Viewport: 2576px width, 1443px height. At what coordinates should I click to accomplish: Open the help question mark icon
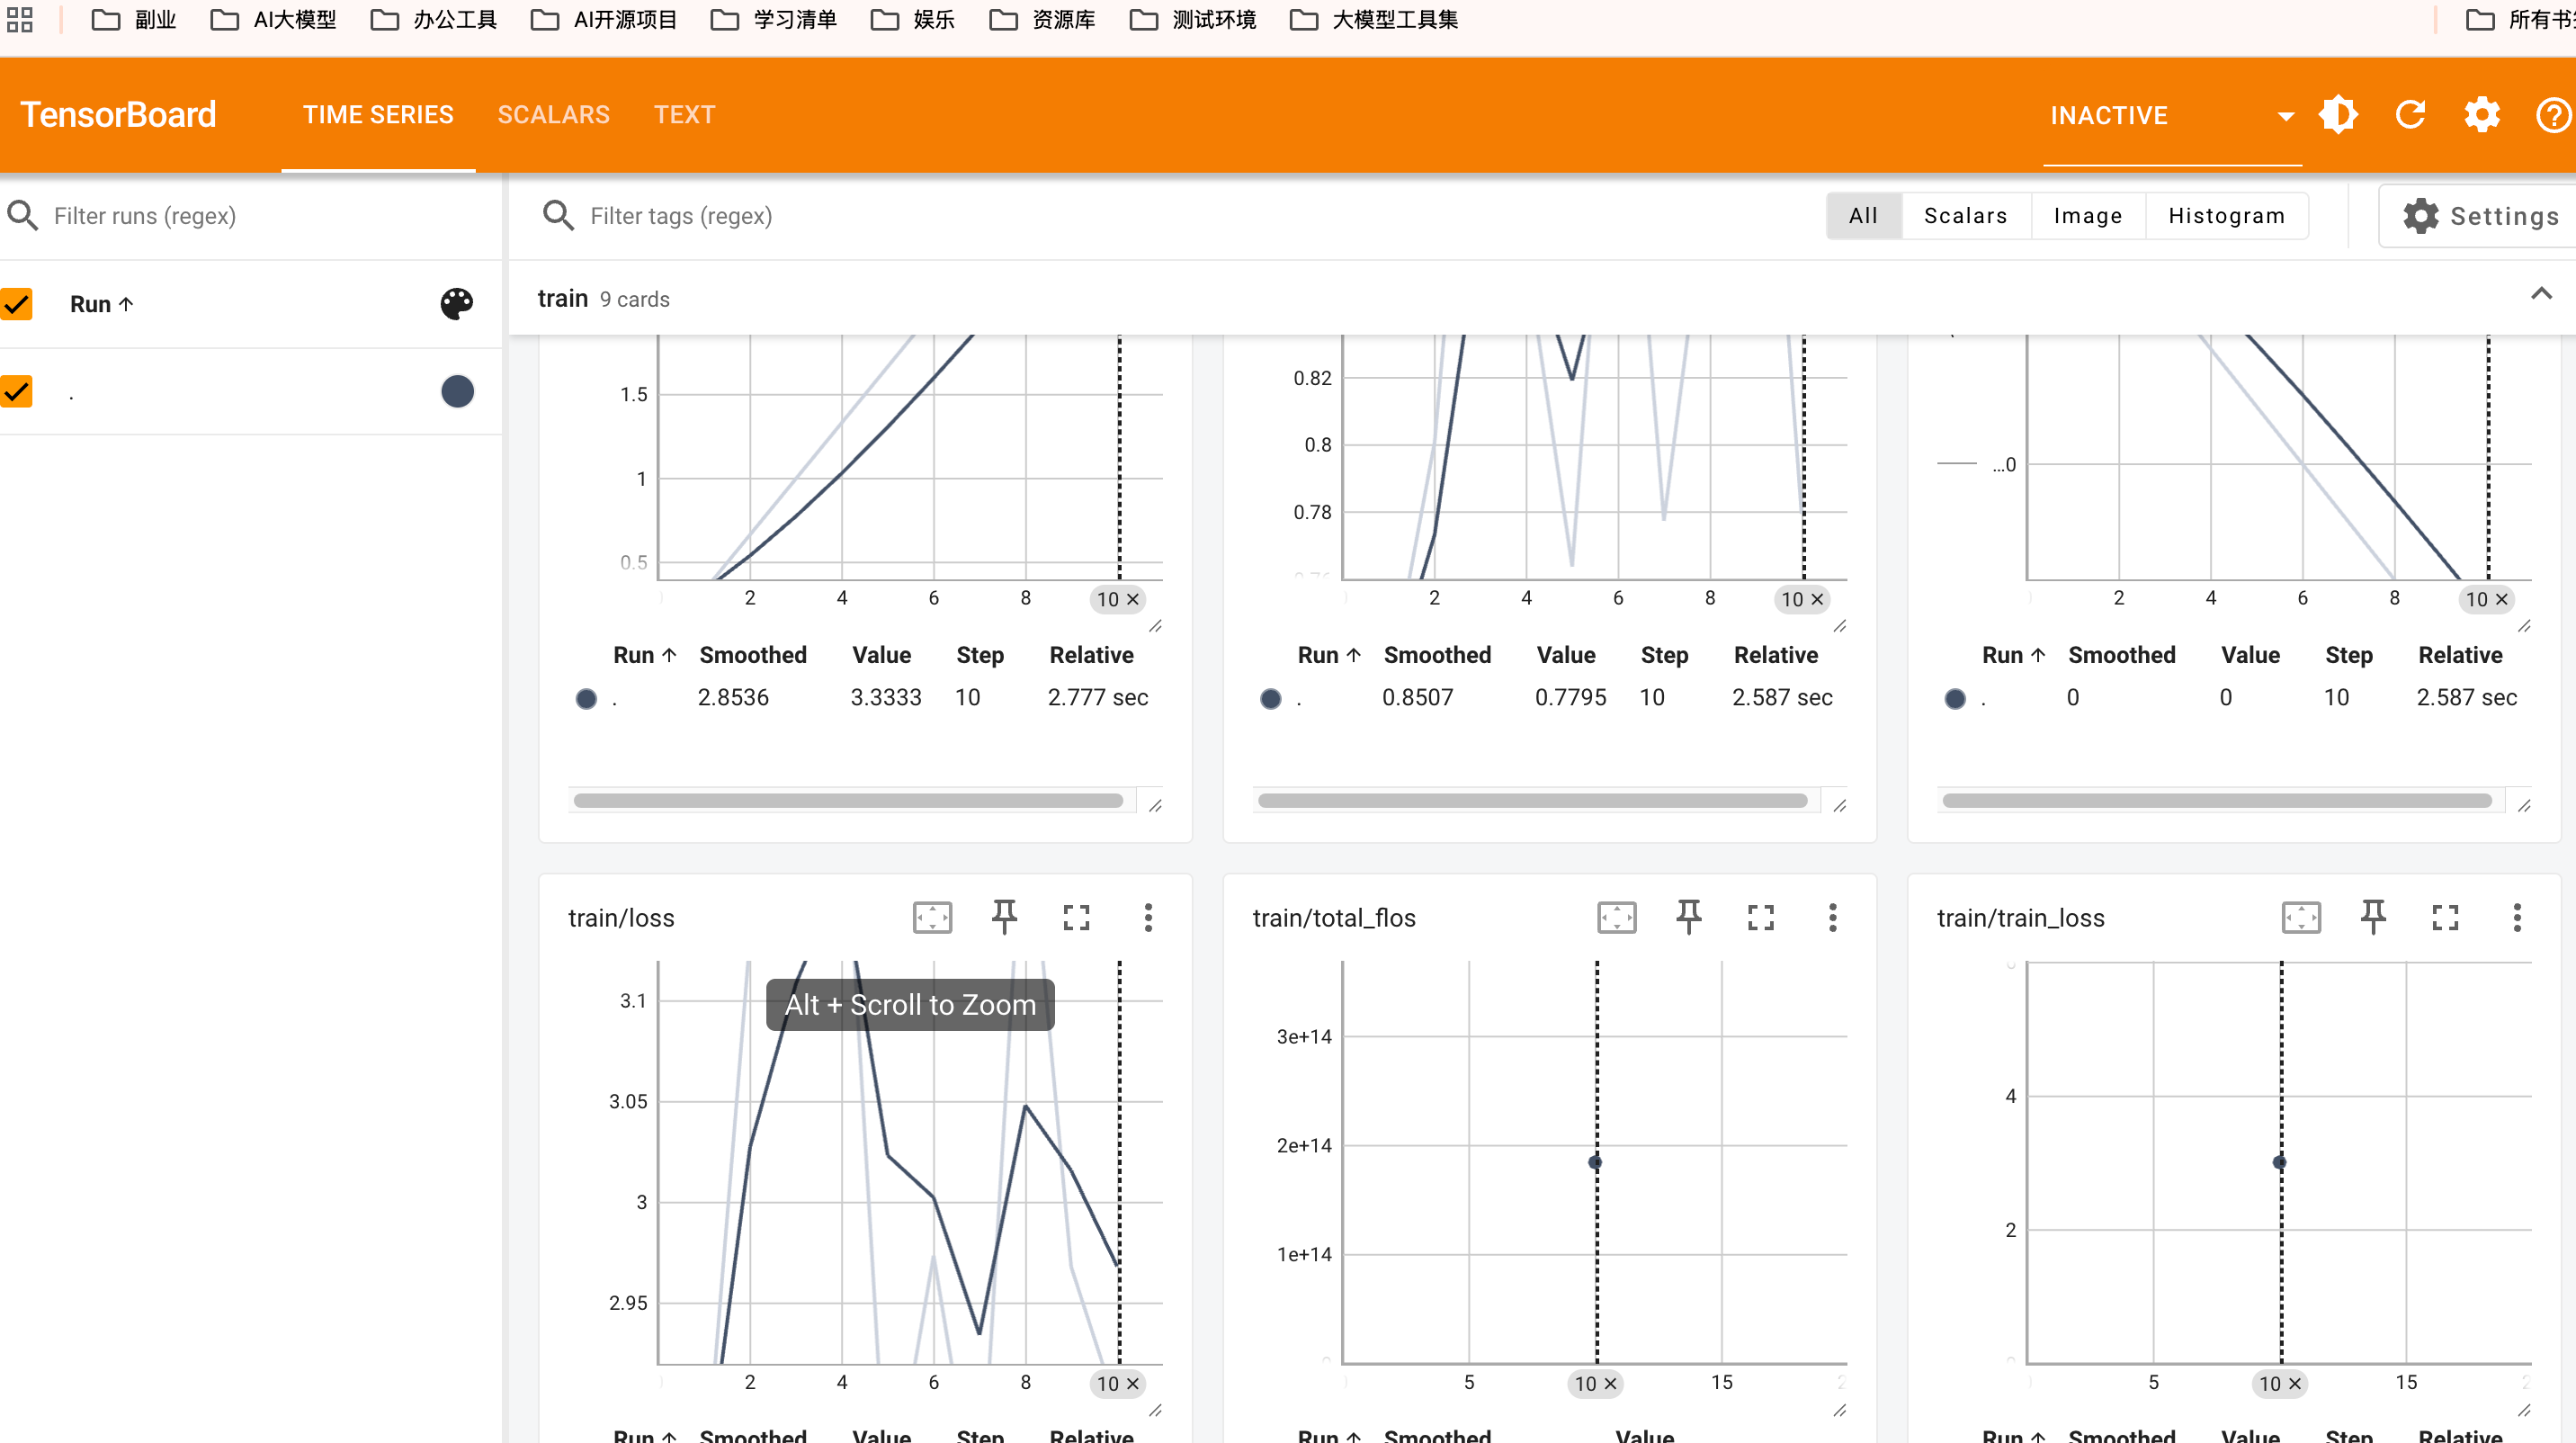tap(2551, 115)
